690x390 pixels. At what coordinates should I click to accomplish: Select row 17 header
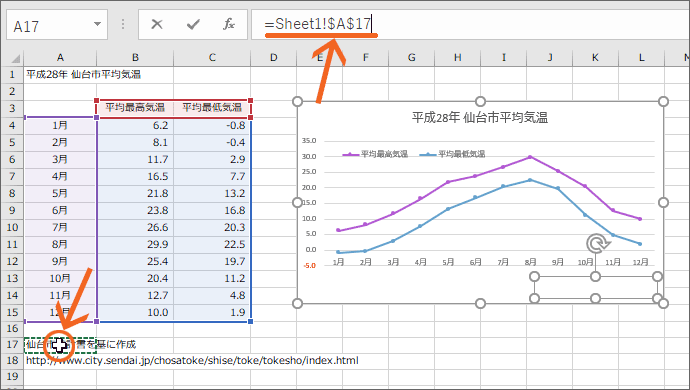12,344
